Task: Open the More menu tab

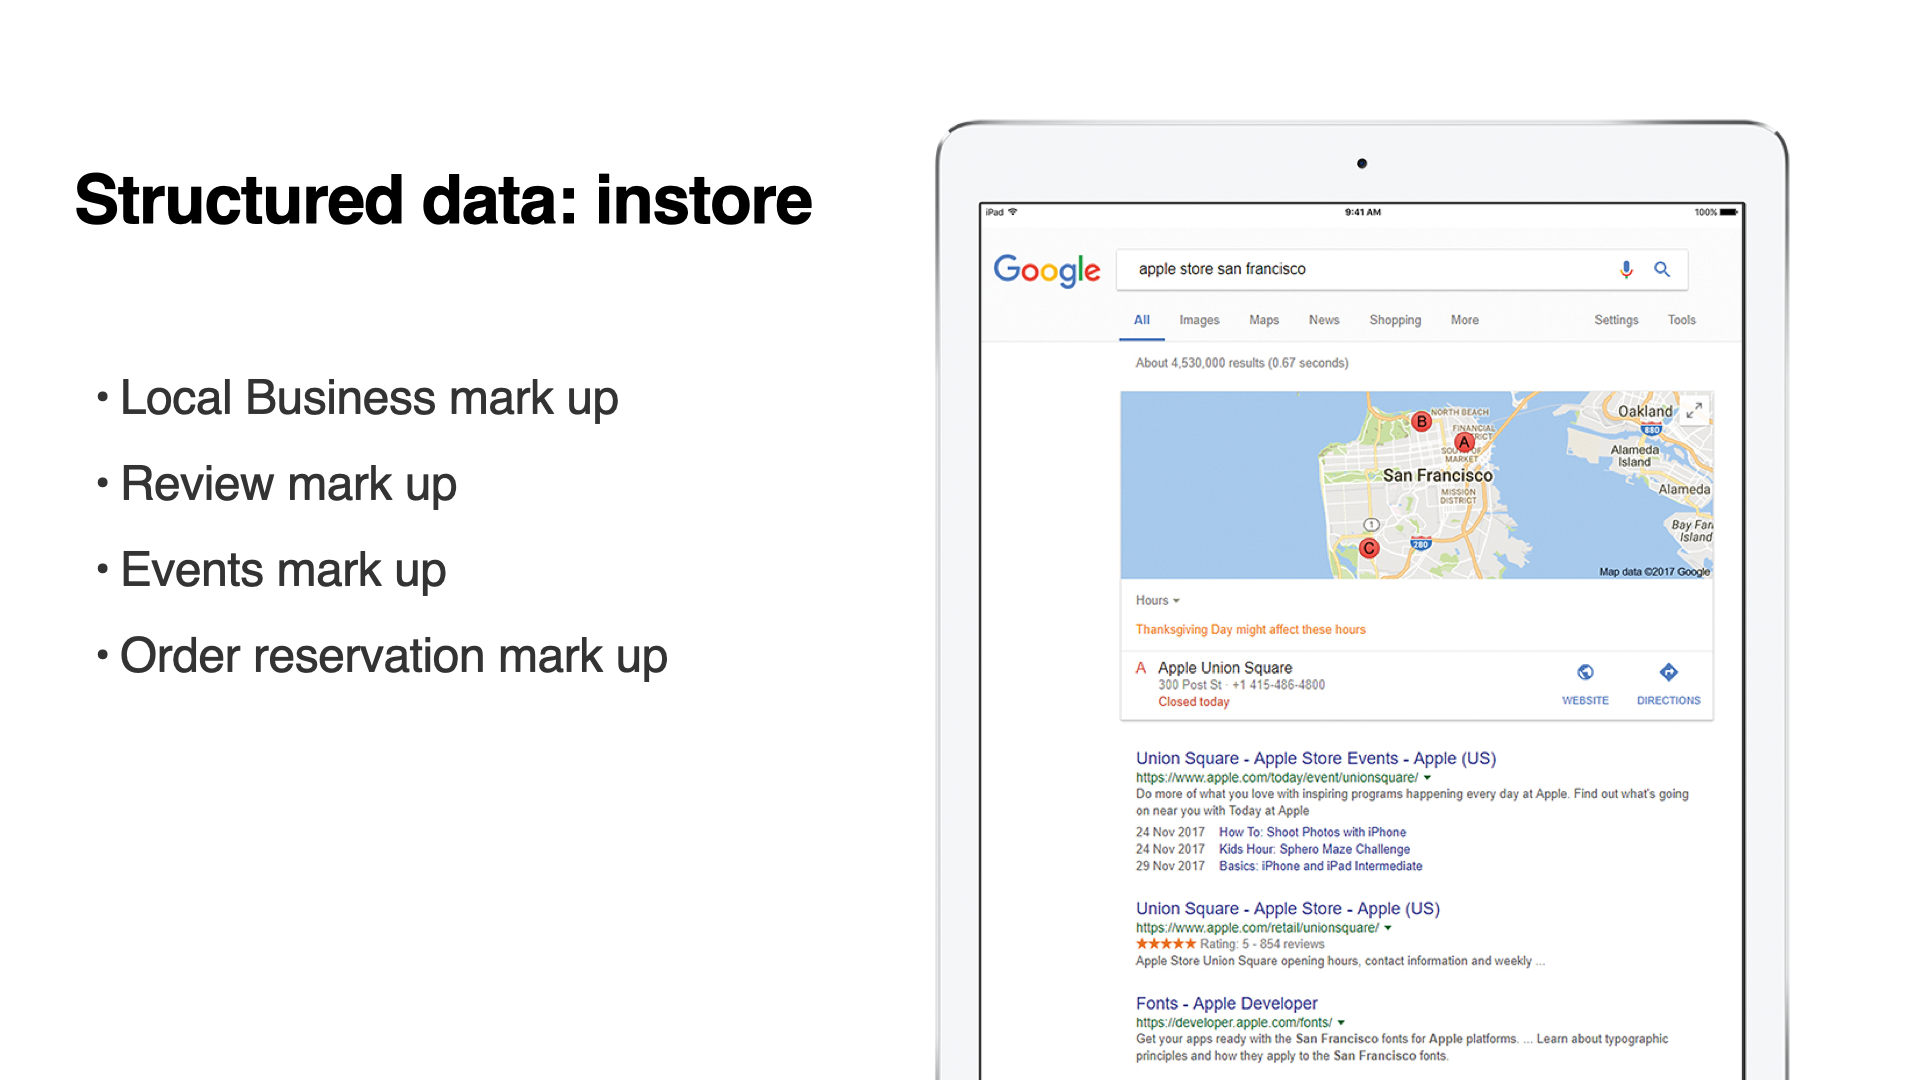Action: pyautogui.click(x=1465, y=320)
